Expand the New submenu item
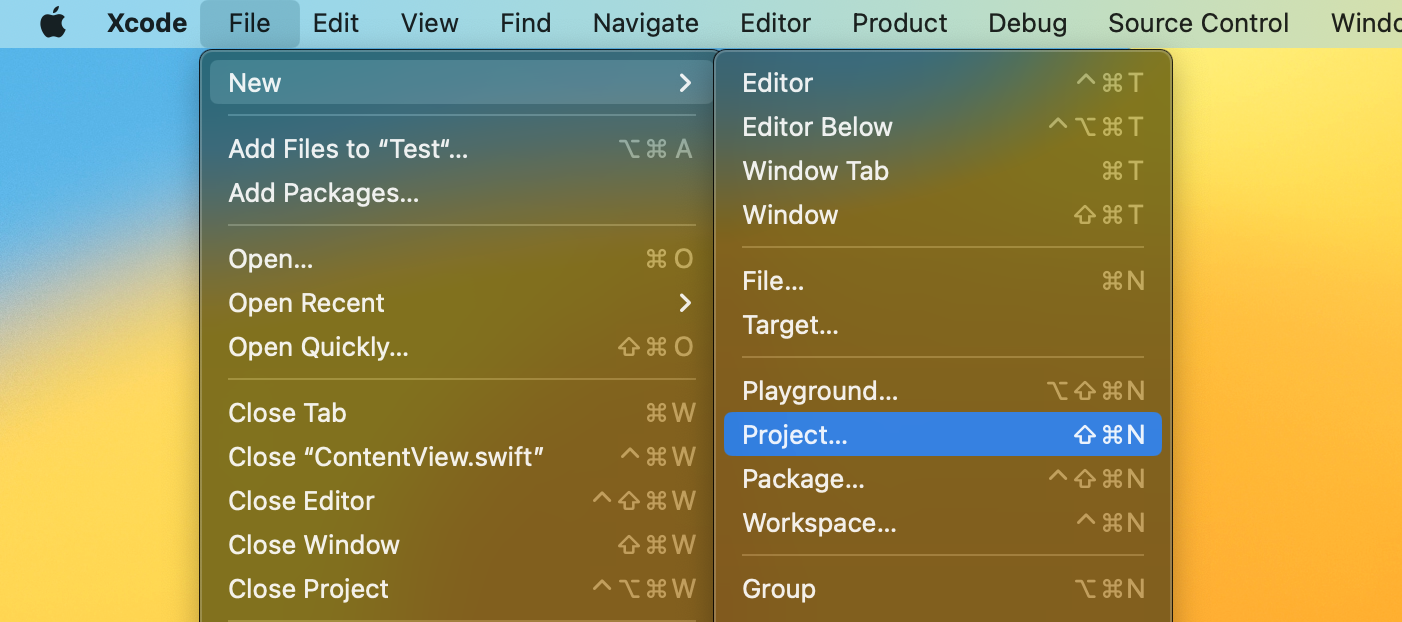The image size is (1402, 622). tap(461, 83)
